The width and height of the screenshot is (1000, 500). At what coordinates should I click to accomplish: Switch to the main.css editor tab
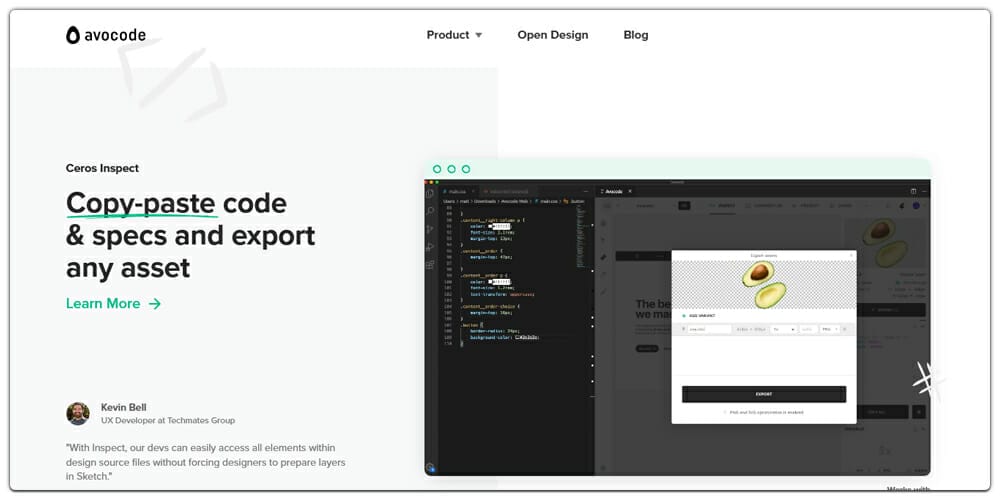(457, 191)
